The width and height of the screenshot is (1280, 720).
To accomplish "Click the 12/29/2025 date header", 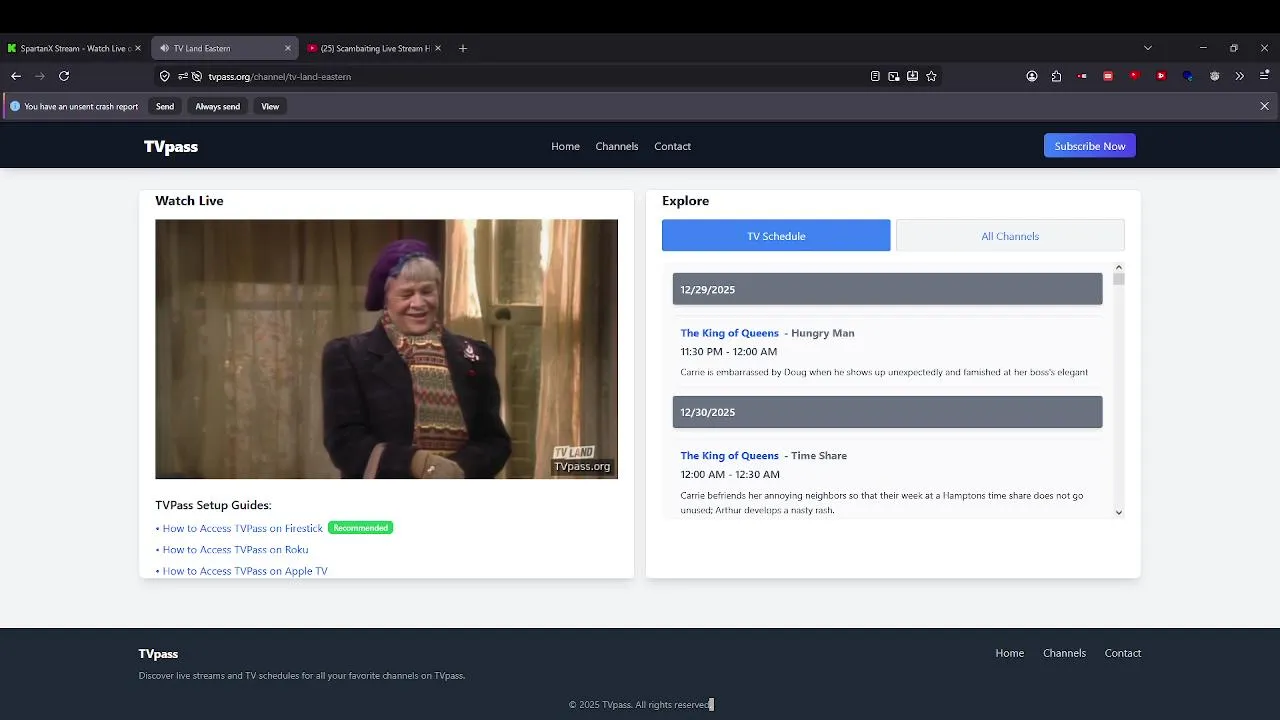I will click(x=888, y=289).
